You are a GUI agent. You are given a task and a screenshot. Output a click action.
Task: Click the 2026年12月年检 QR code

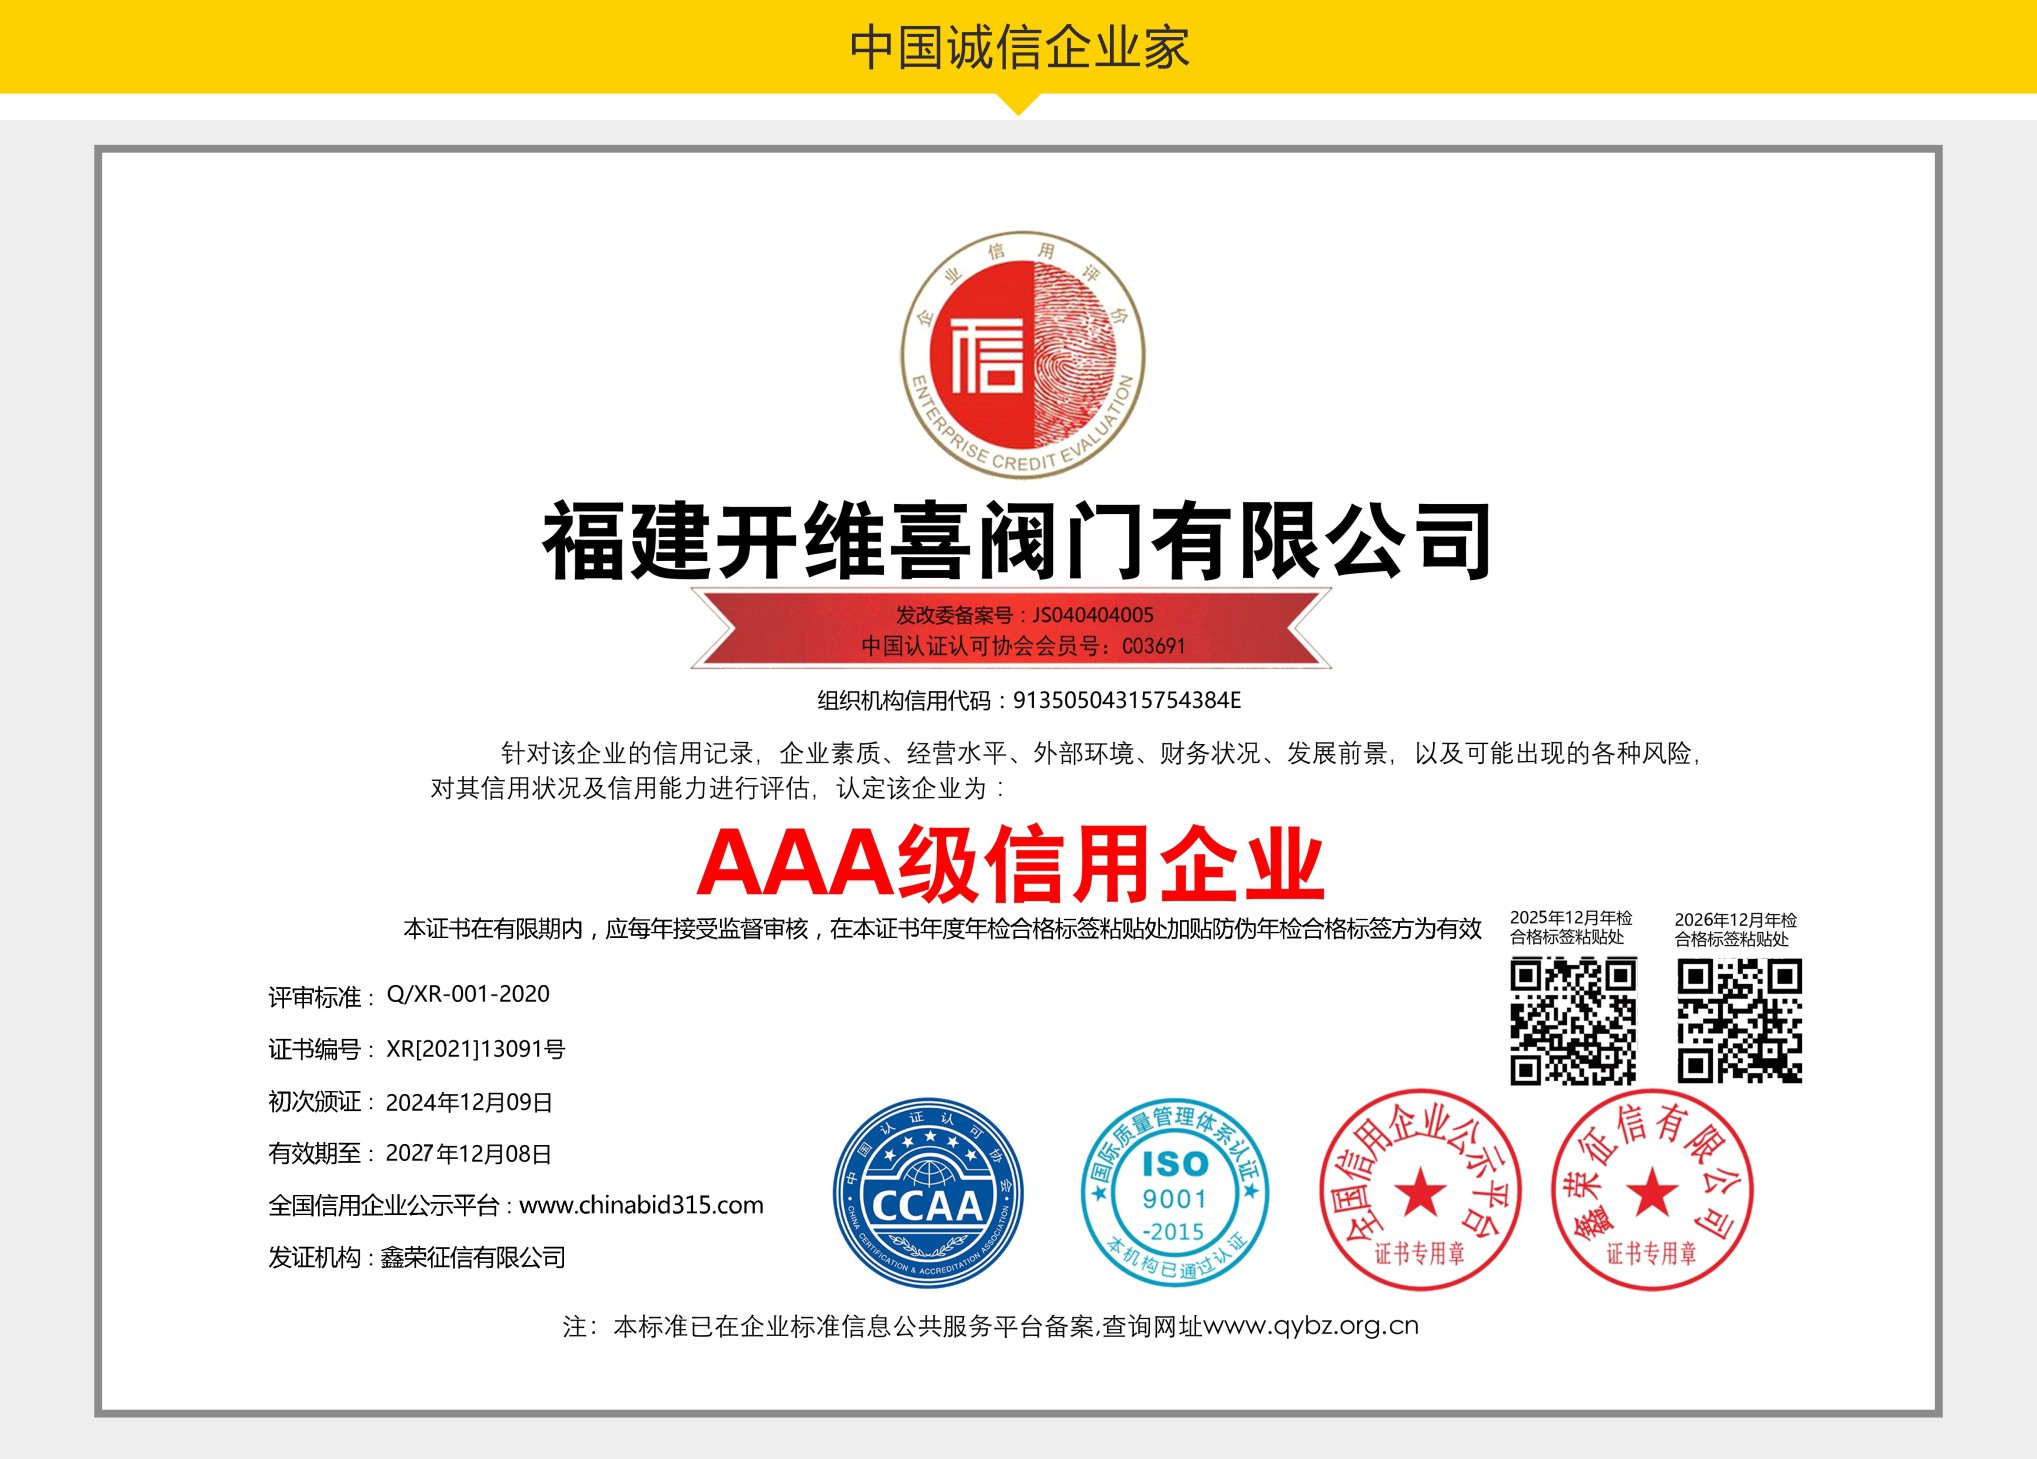1739,1020
